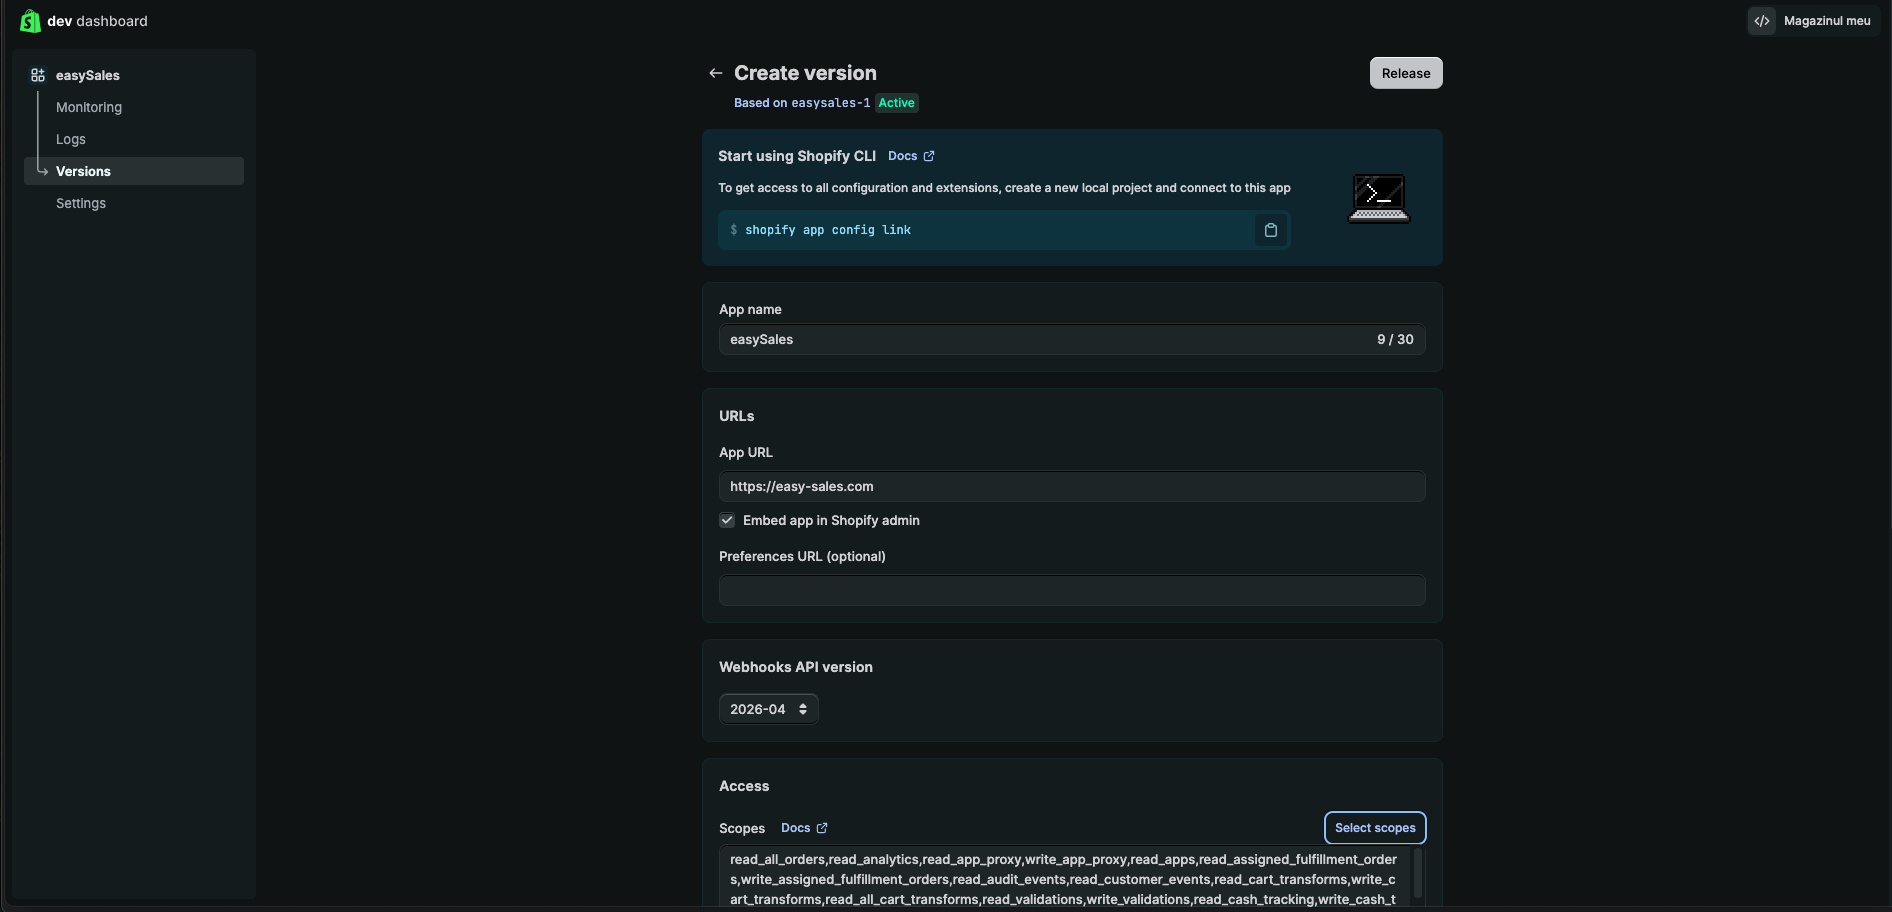Open Logs in the sidebar
The image size is (1892, 912).
[71, 139]
